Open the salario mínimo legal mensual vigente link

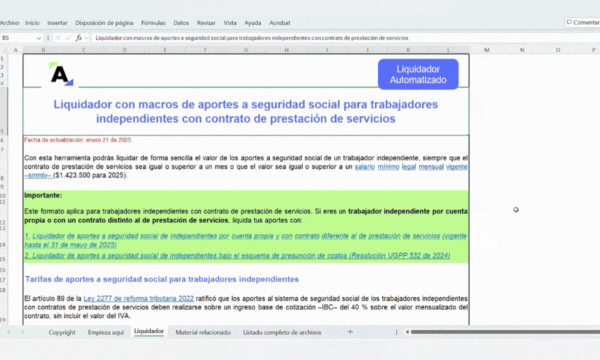pos(411,167)
